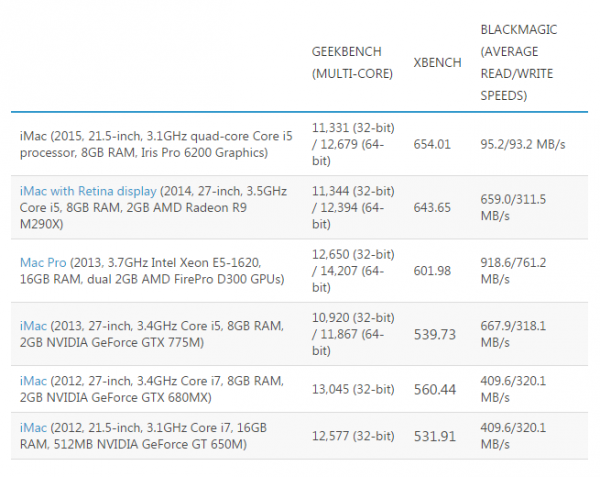Select the 654.01 Xbench score cell

click(432, 144)
